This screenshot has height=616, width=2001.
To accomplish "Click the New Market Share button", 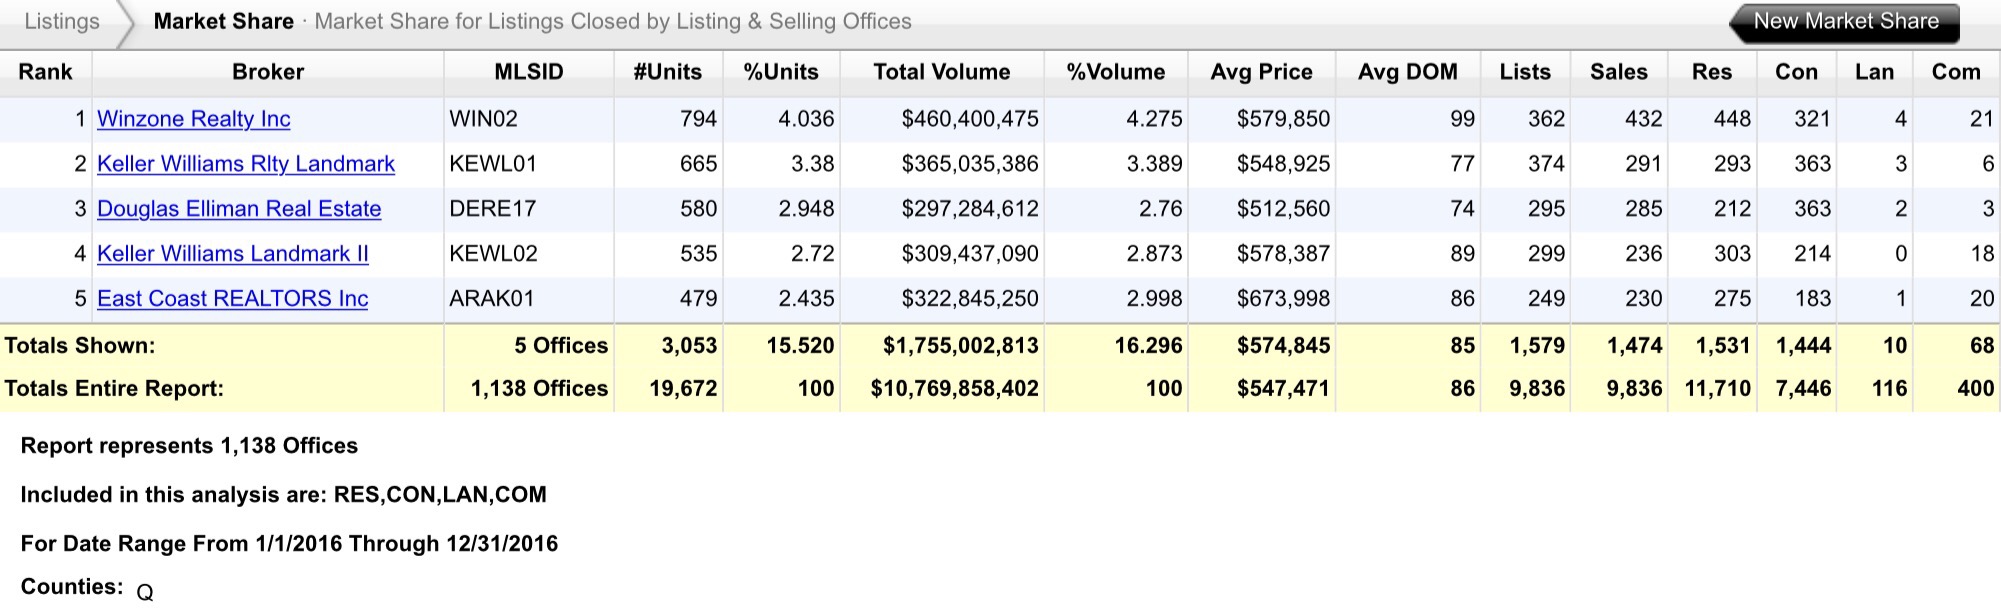I will pos(1845,22).
